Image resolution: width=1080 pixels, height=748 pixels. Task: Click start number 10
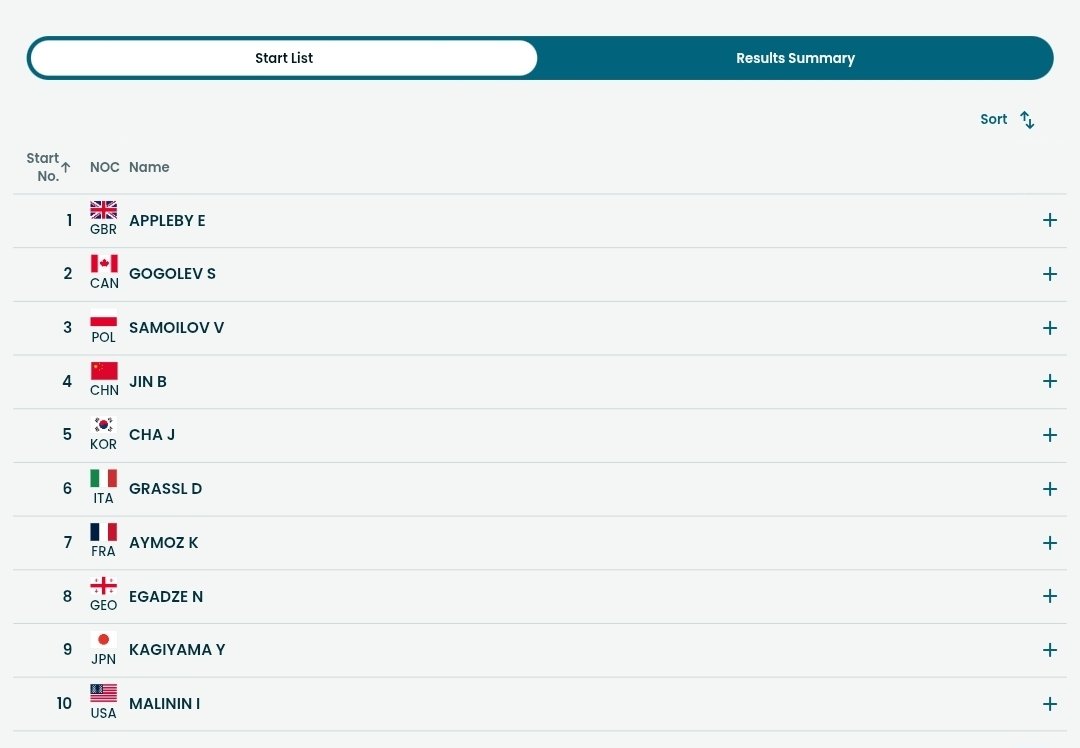64,703
